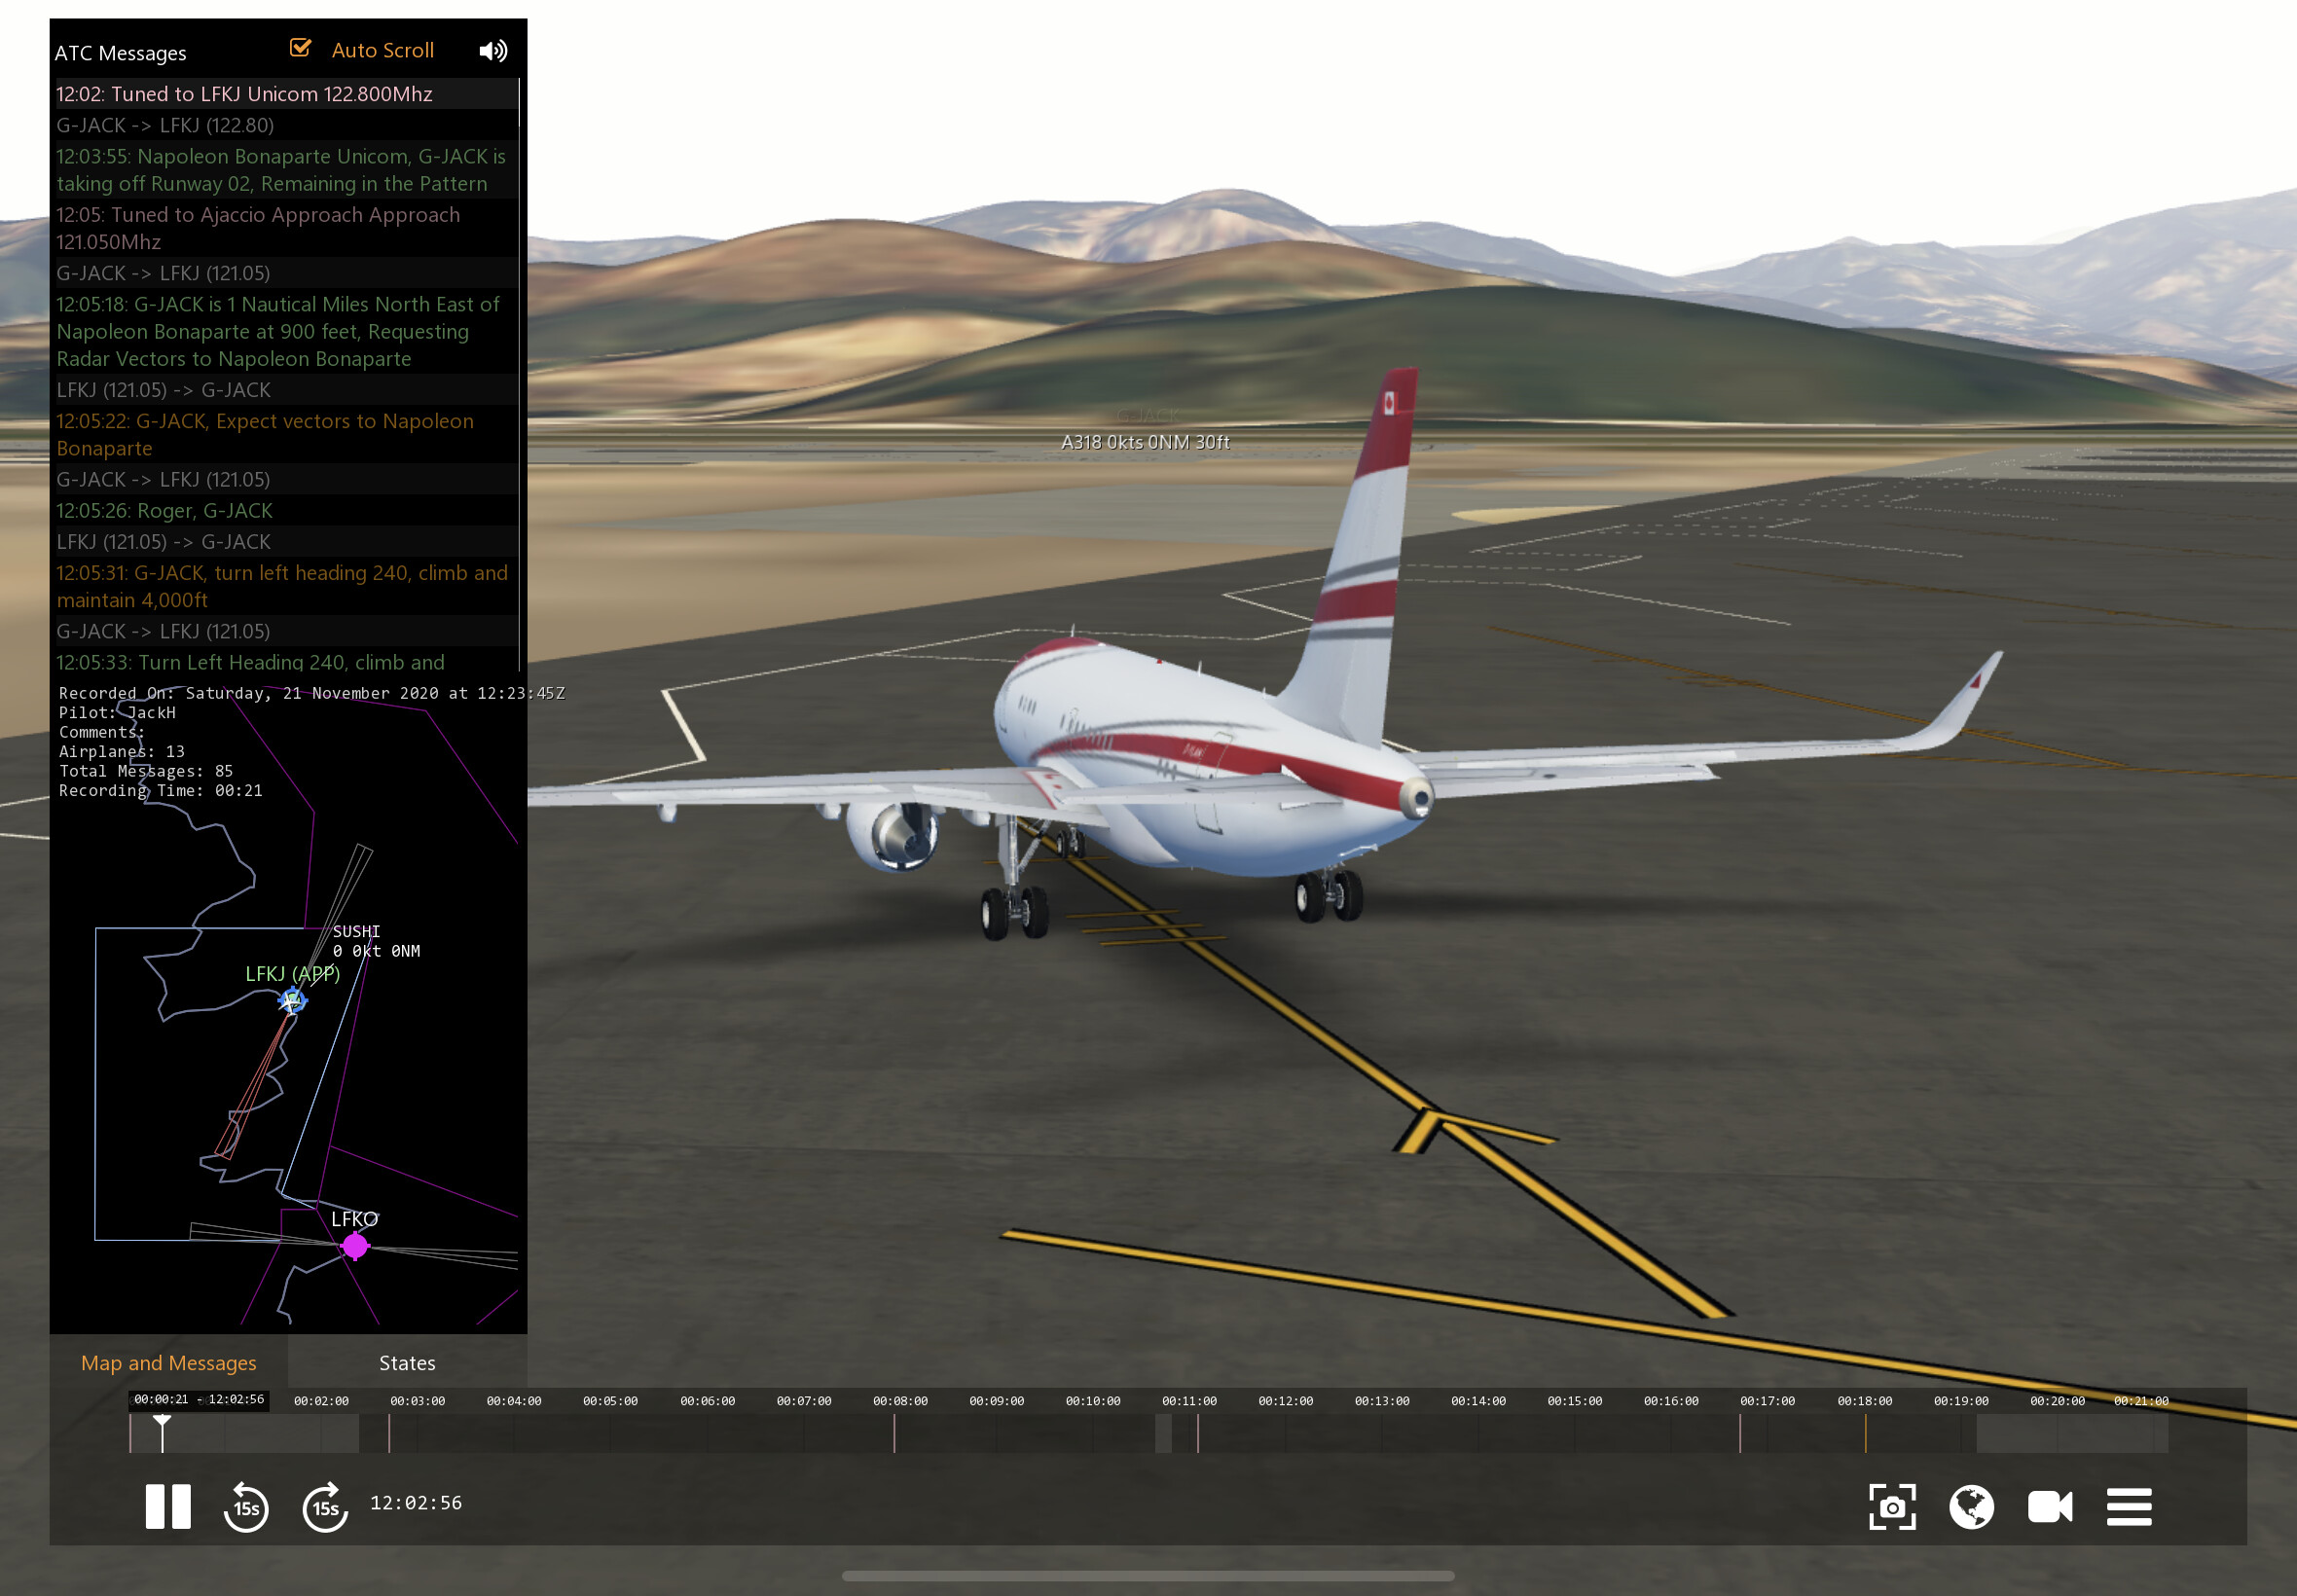Skip forward 15 seconds
This screenshot has width=2297, height=1596.
coord(325,1506)
